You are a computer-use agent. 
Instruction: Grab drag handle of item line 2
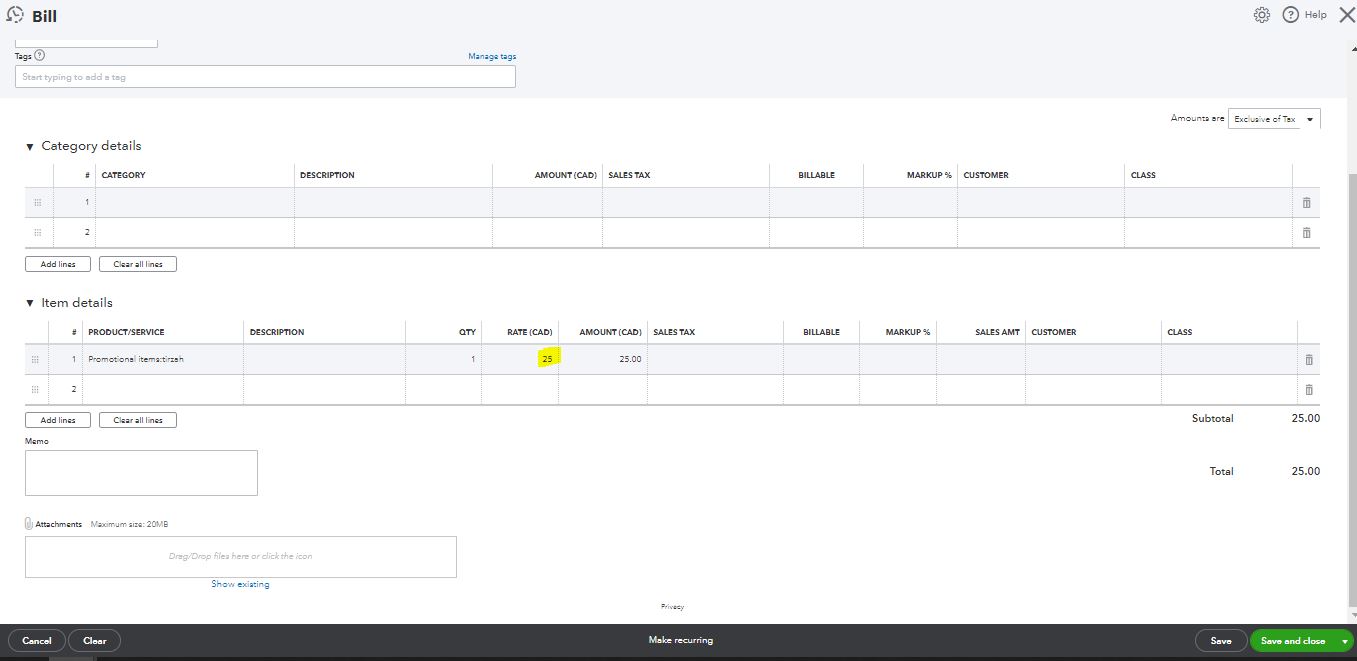(x=36, y=390)
